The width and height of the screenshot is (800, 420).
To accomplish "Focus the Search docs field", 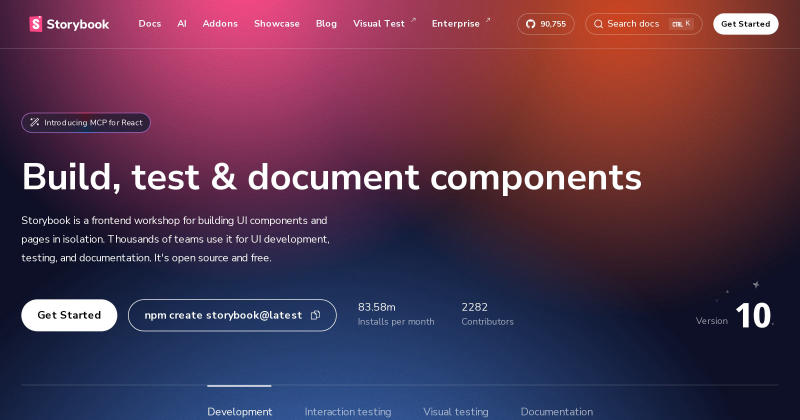I will pyautogui.click(x=643, y=24).
